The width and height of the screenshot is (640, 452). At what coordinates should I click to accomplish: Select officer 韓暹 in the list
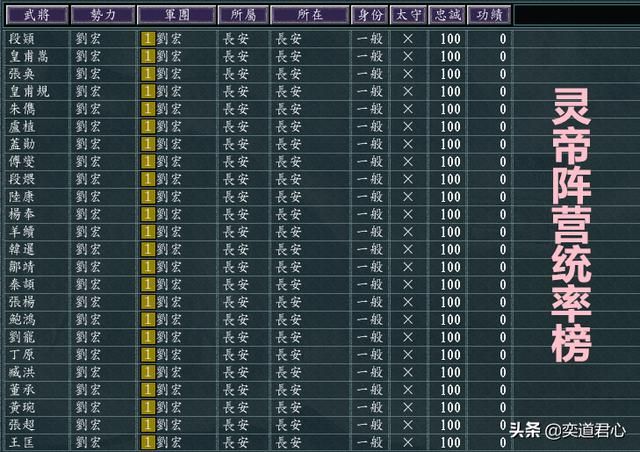(x=22, y=249)
